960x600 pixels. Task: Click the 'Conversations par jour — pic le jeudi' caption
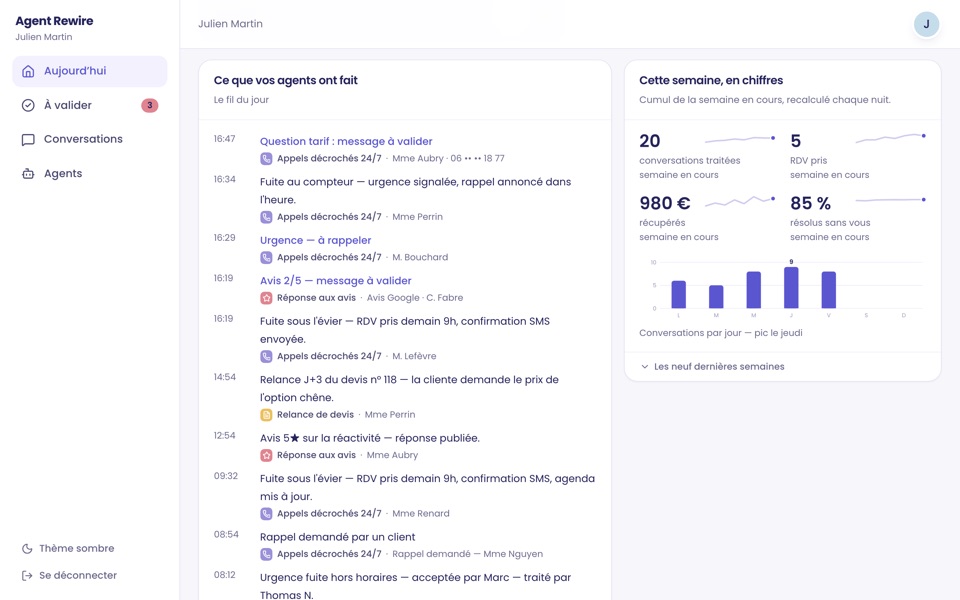tap(721, 333)
